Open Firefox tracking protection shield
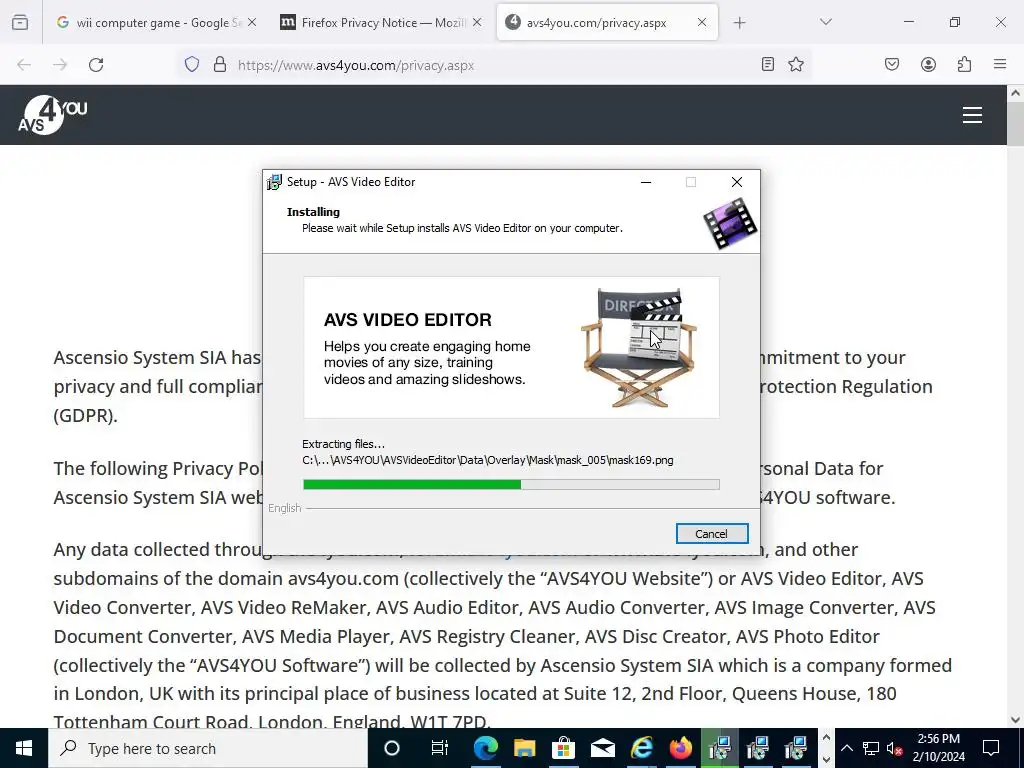 [x=191, y=65]
